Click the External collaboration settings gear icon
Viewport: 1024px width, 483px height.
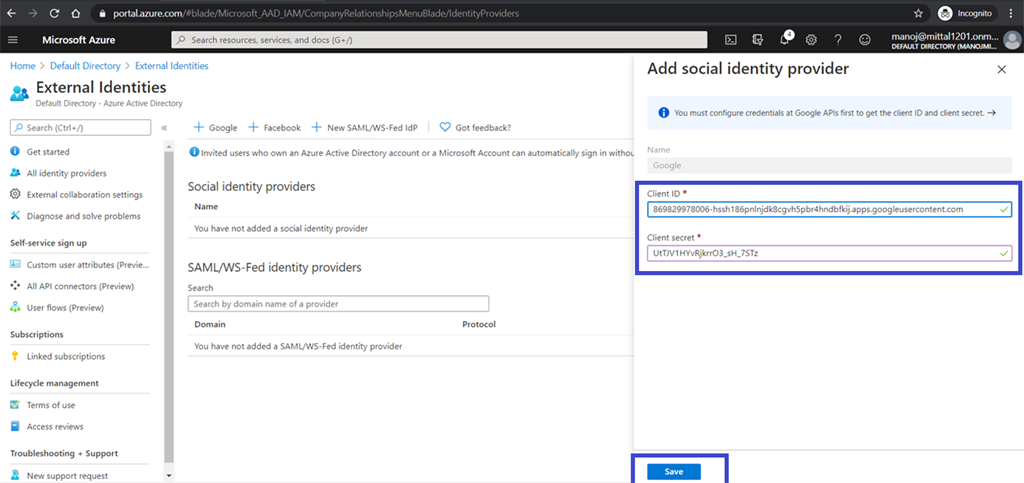[15, 195]
